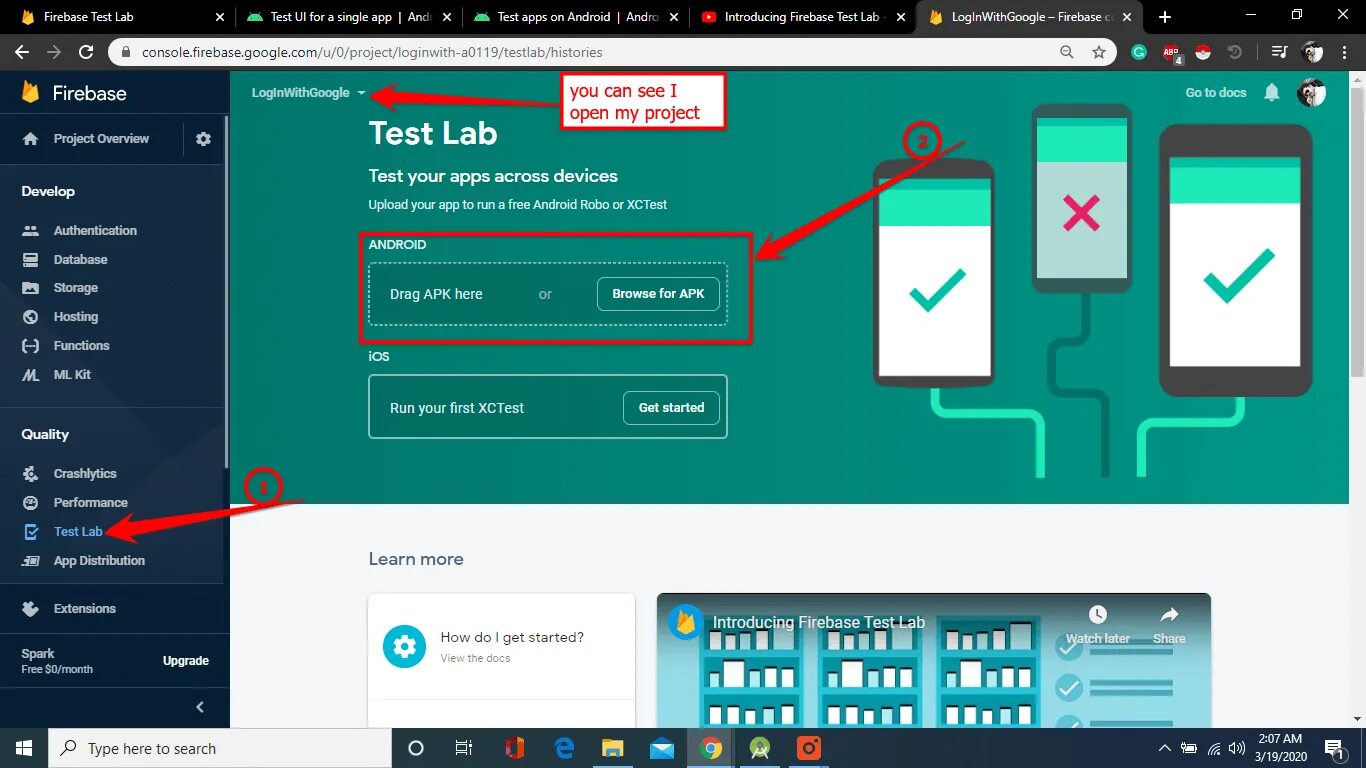The height and width of the screenshot is (768, 1366).
Task: Switch to Test apps on Android tab
Action: click(577, 17)
